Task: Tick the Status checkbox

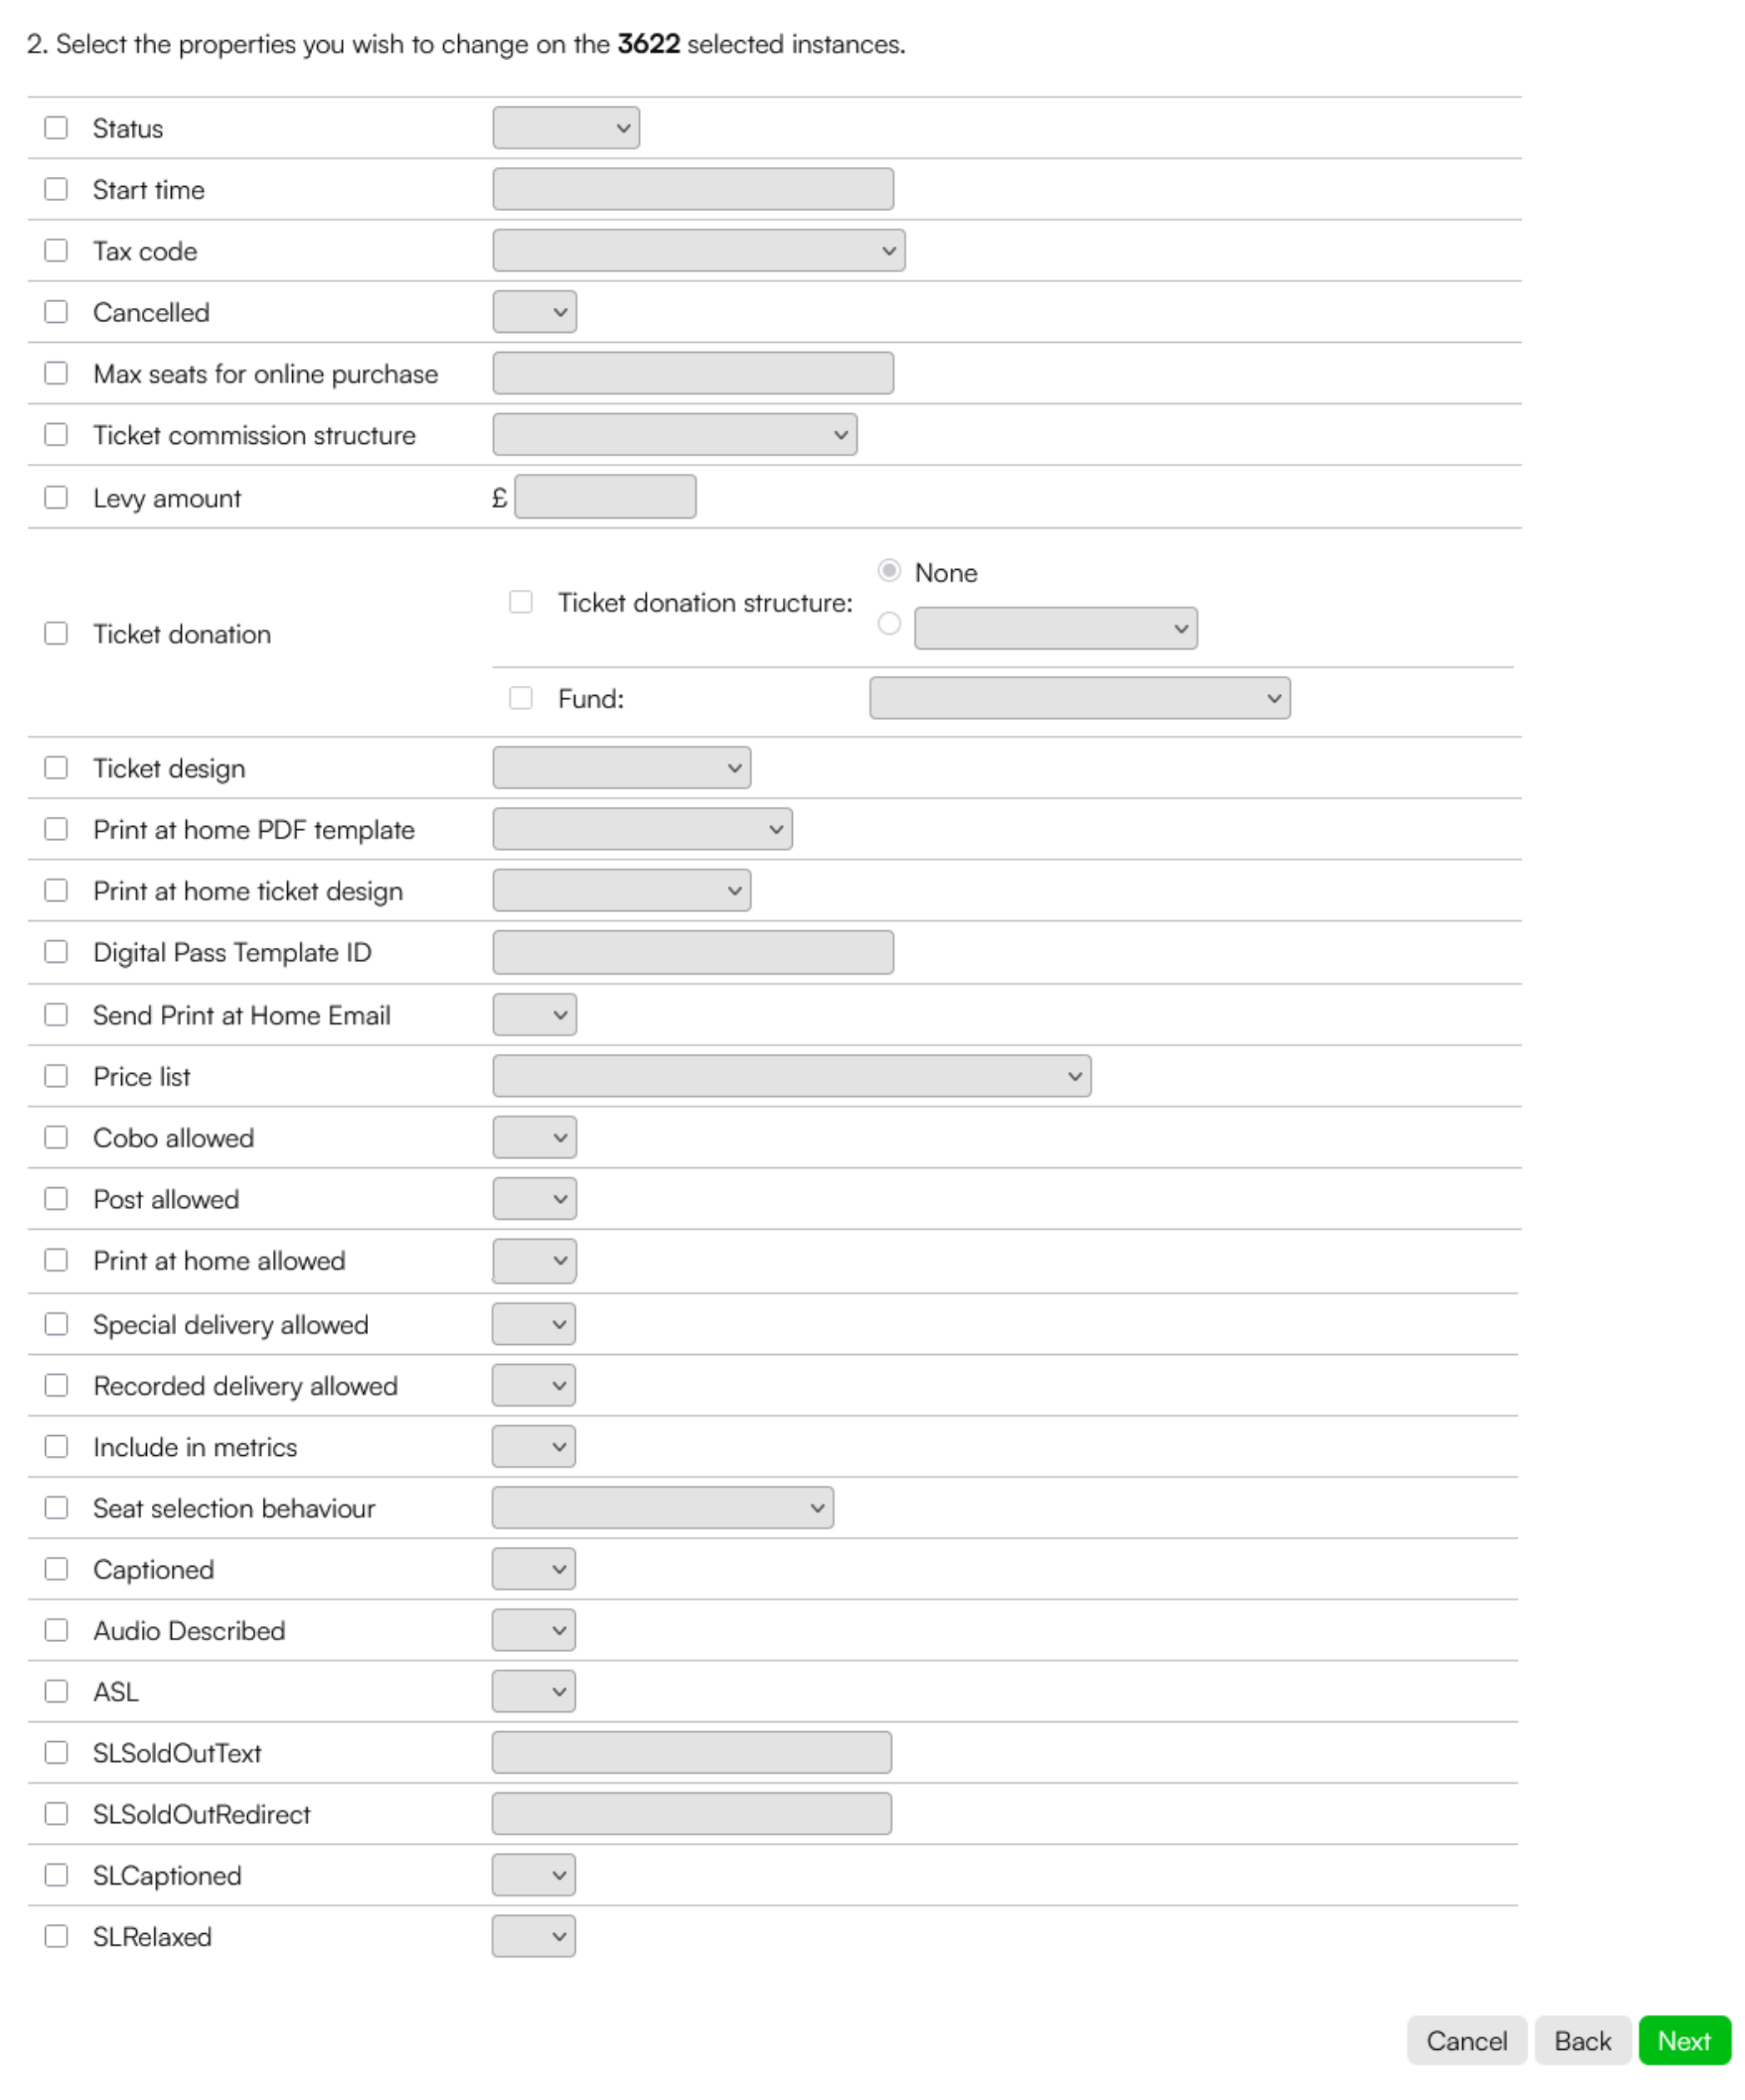Action: (56, 128)
